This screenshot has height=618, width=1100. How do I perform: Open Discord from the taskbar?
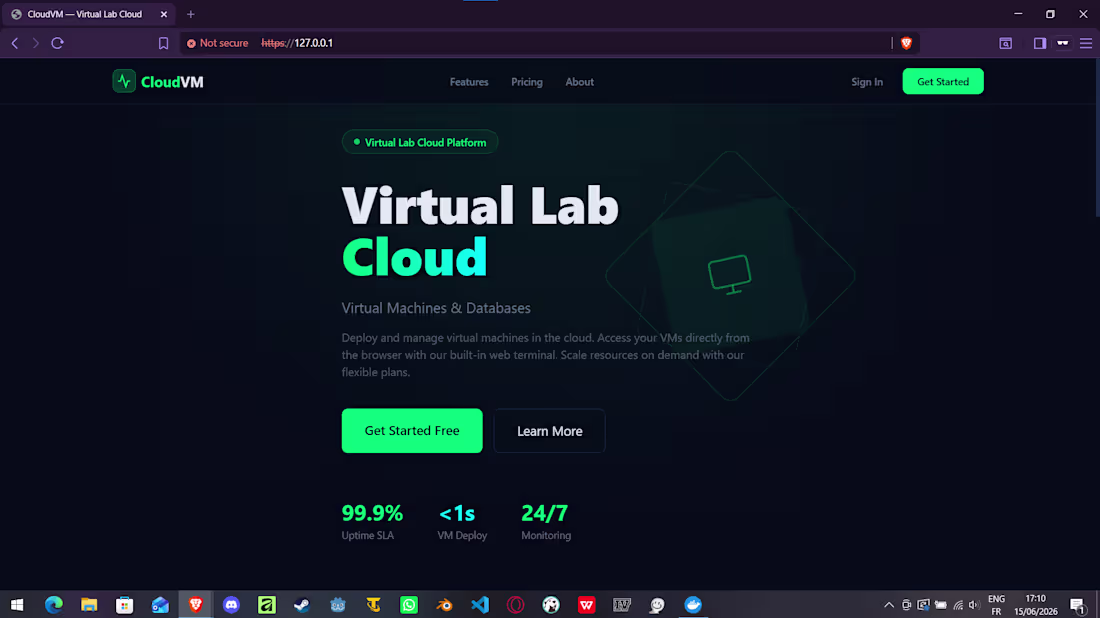pos(232,605)
